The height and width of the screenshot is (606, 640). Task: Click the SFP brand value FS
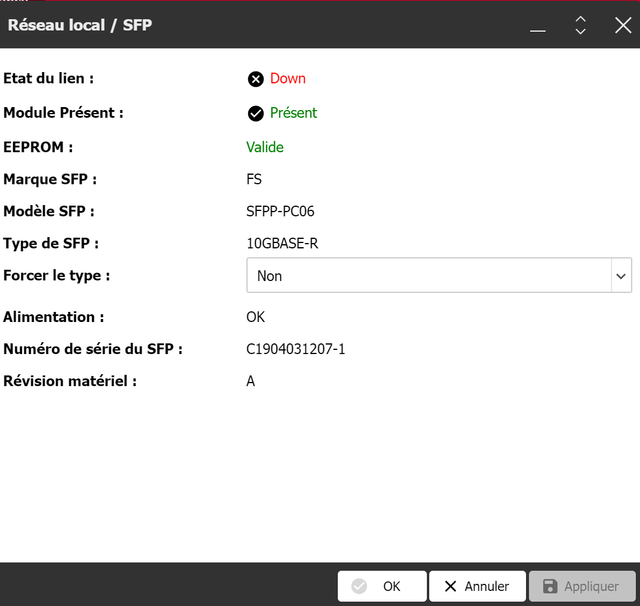point(254,179)
